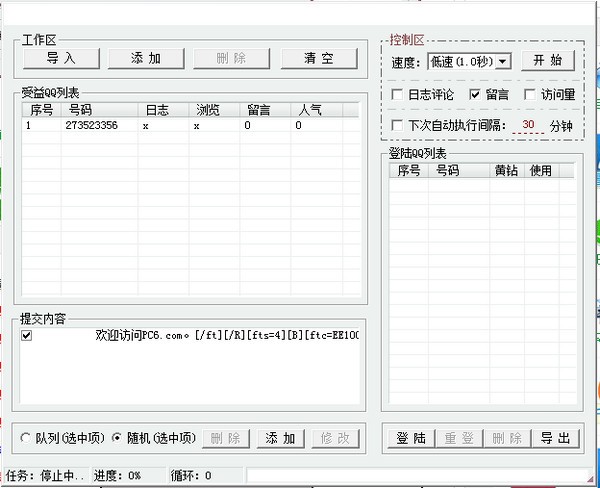Select the 队列(选中项) radio option
Image resolution: width=600 pixels, height=488 pixels.
pyautogui.click(x=26, y=438)
